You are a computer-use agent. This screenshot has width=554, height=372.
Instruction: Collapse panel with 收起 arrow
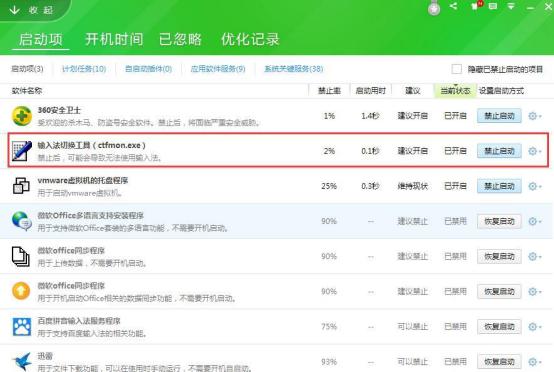pos(31,10)
